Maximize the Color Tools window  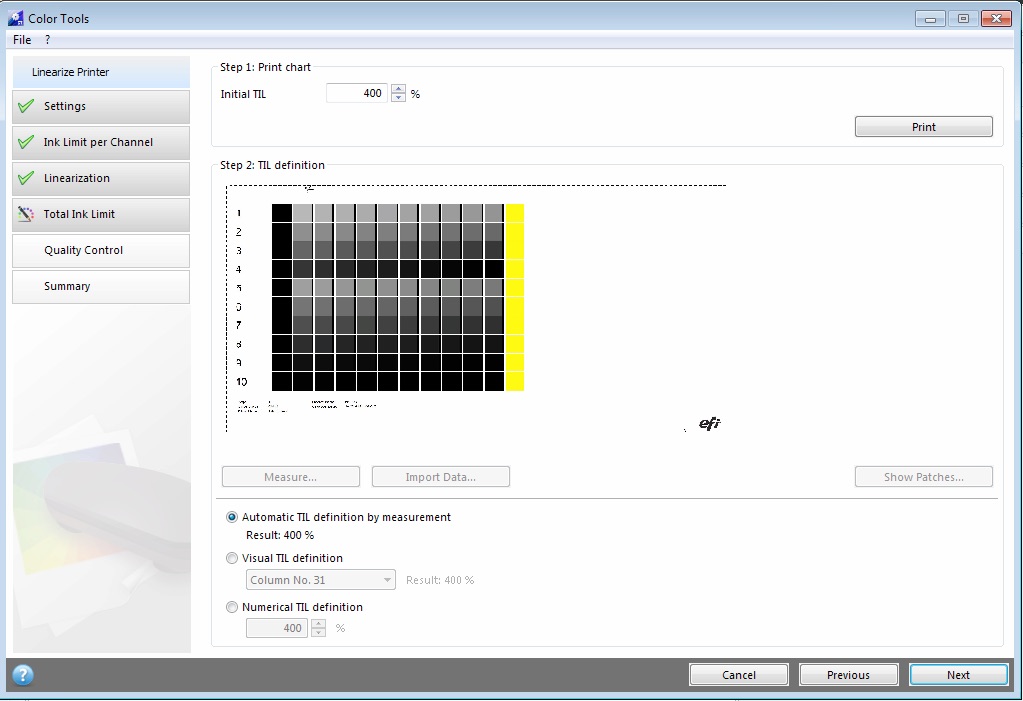coord(963,18)
